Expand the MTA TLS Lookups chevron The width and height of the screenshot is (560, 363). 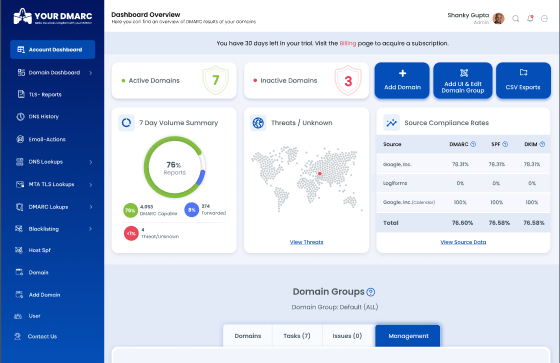pos(91,185)
